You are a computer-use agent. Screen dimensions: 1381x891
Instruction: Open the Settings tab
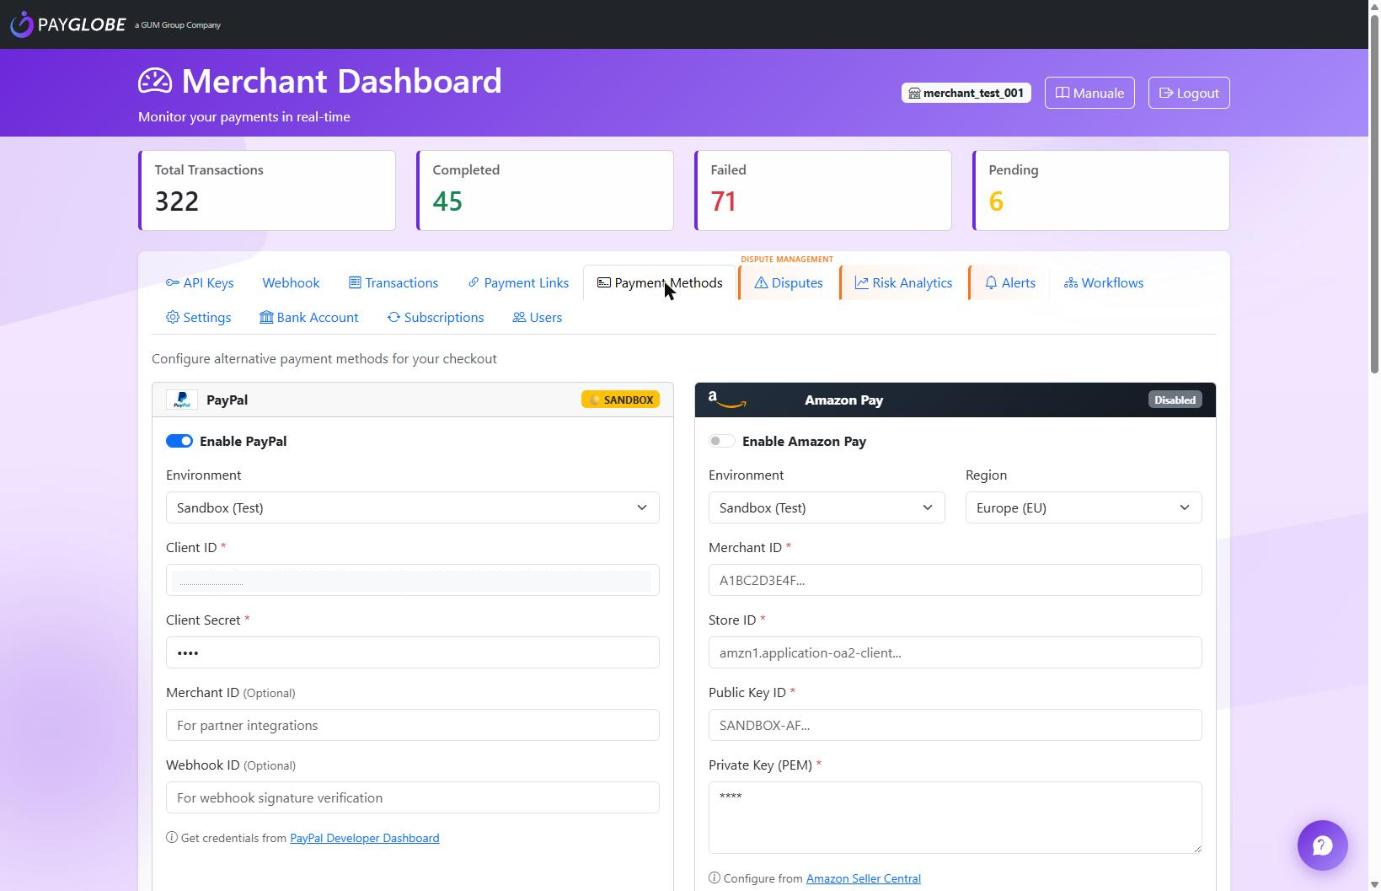(198, 317)
